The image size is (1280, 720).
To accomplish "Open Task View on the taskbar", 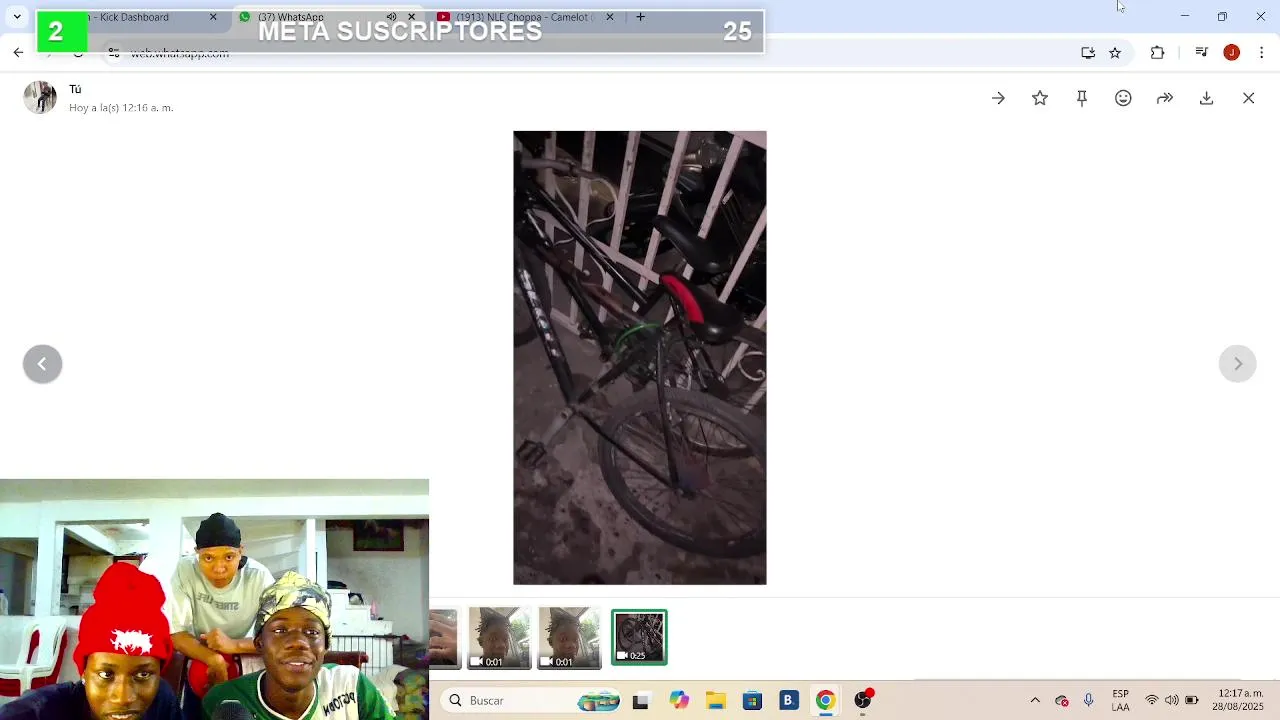I will point(640,701).
